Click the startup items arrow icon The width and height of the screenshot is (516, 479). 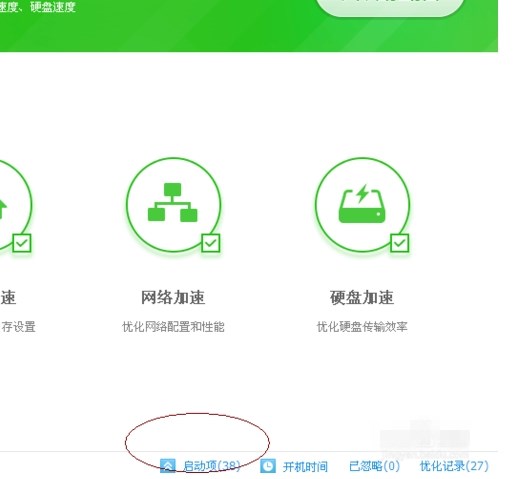click(168, 466)
